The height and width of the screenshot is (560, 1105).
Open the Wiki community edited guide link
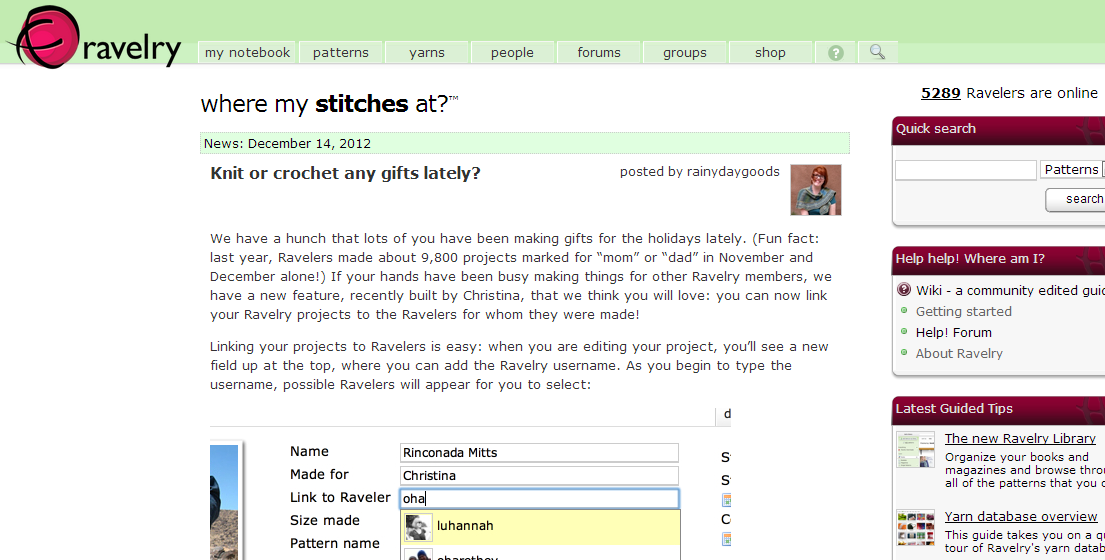click(x=1011, y=290)
